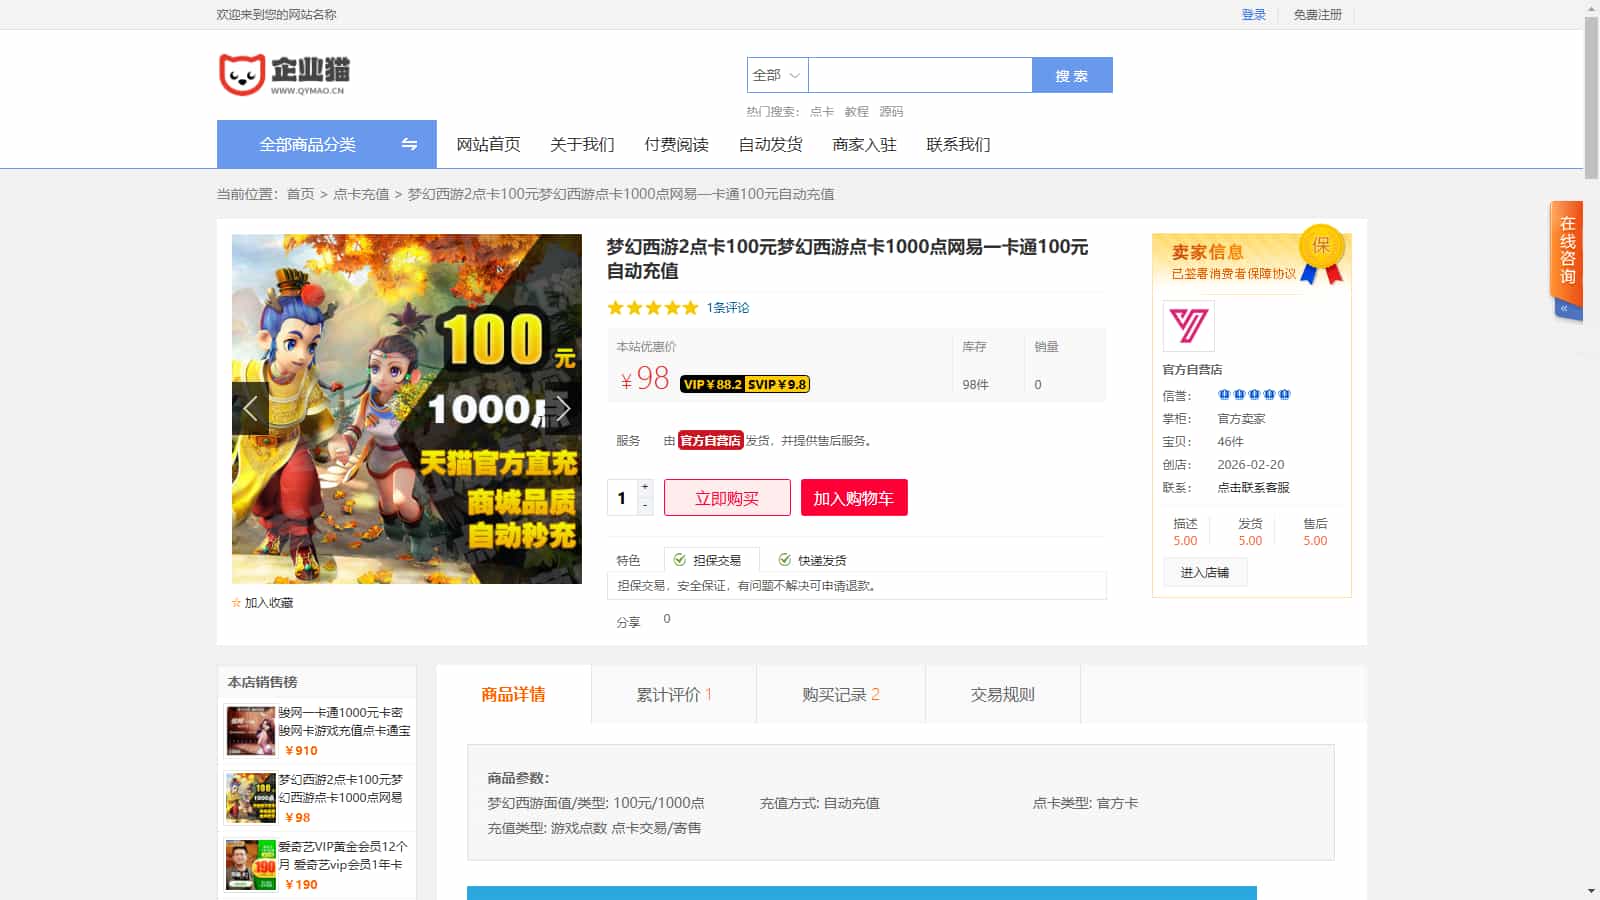Image resolution: width=1600 pixels, height=900 pixels.
Task: Click the seller store logo avatar
Action: click(1189, 326)
